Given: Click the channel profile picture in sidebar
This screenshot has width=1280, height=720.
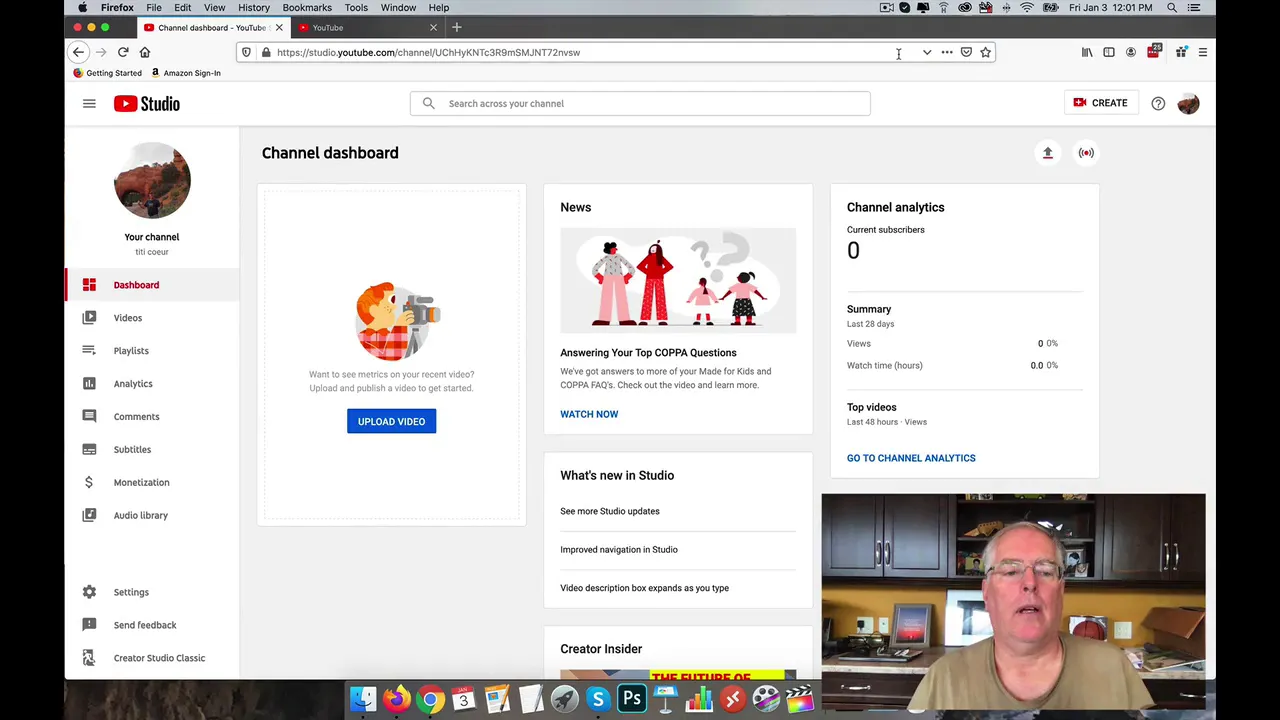Looking at the screenshot, I should point(152,181).
